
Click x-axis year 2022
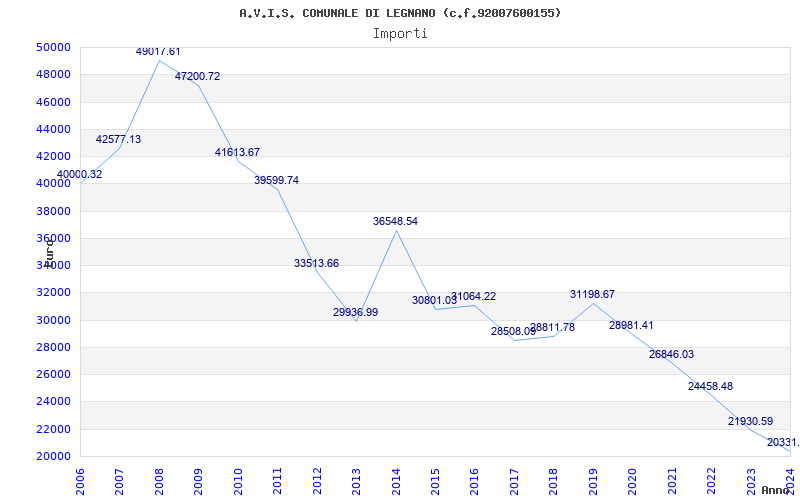(x=712, y=481)
